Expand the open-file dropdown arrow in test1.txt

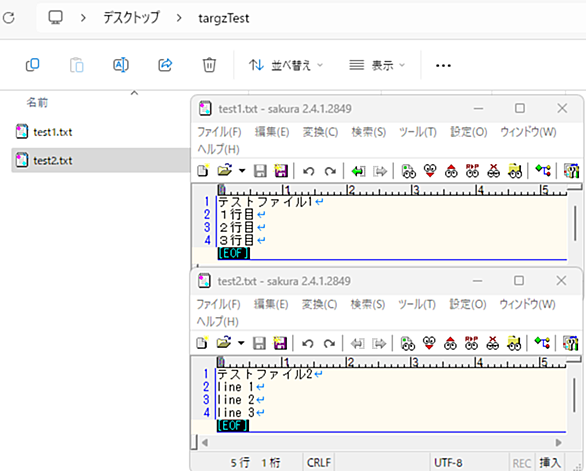tap(242, 171)
